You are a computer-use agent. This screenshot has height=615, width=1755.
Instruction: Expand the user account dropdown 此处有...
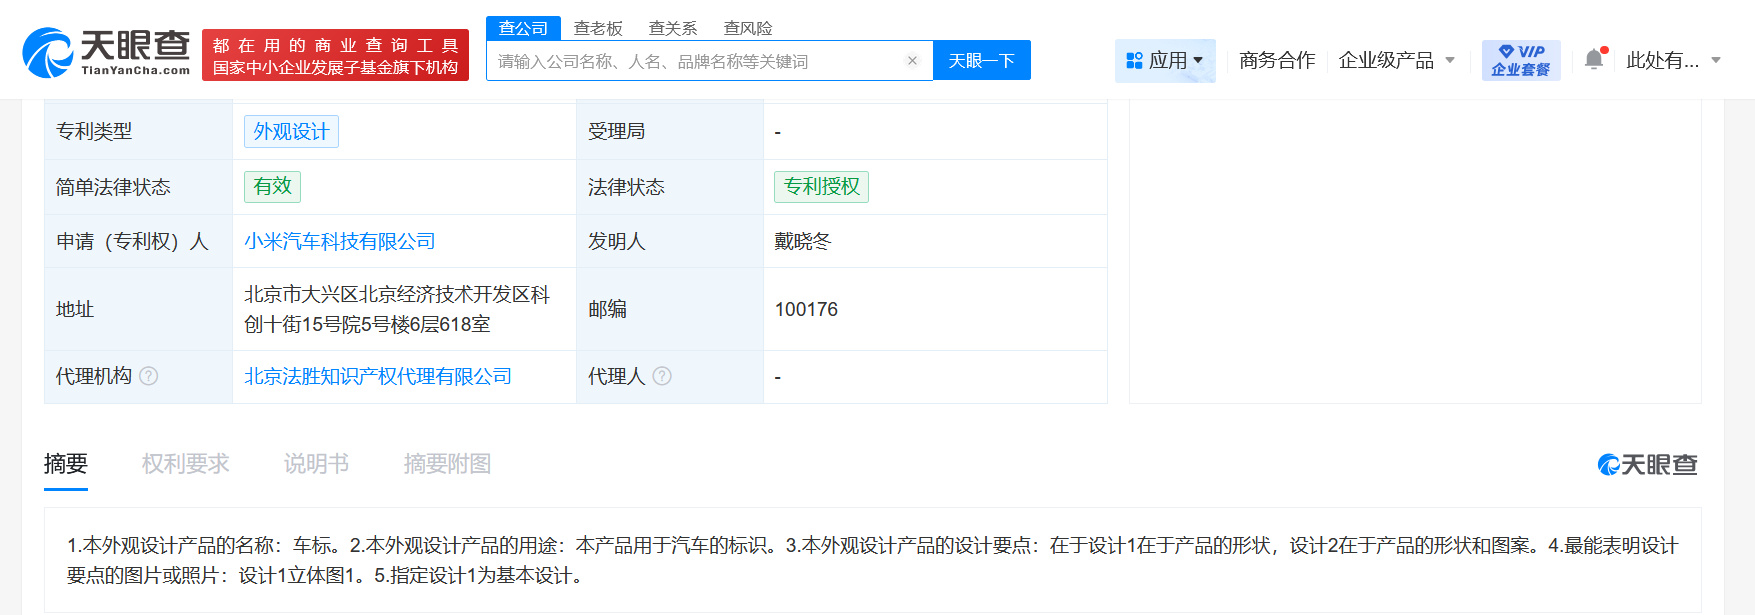[1673, 60]
